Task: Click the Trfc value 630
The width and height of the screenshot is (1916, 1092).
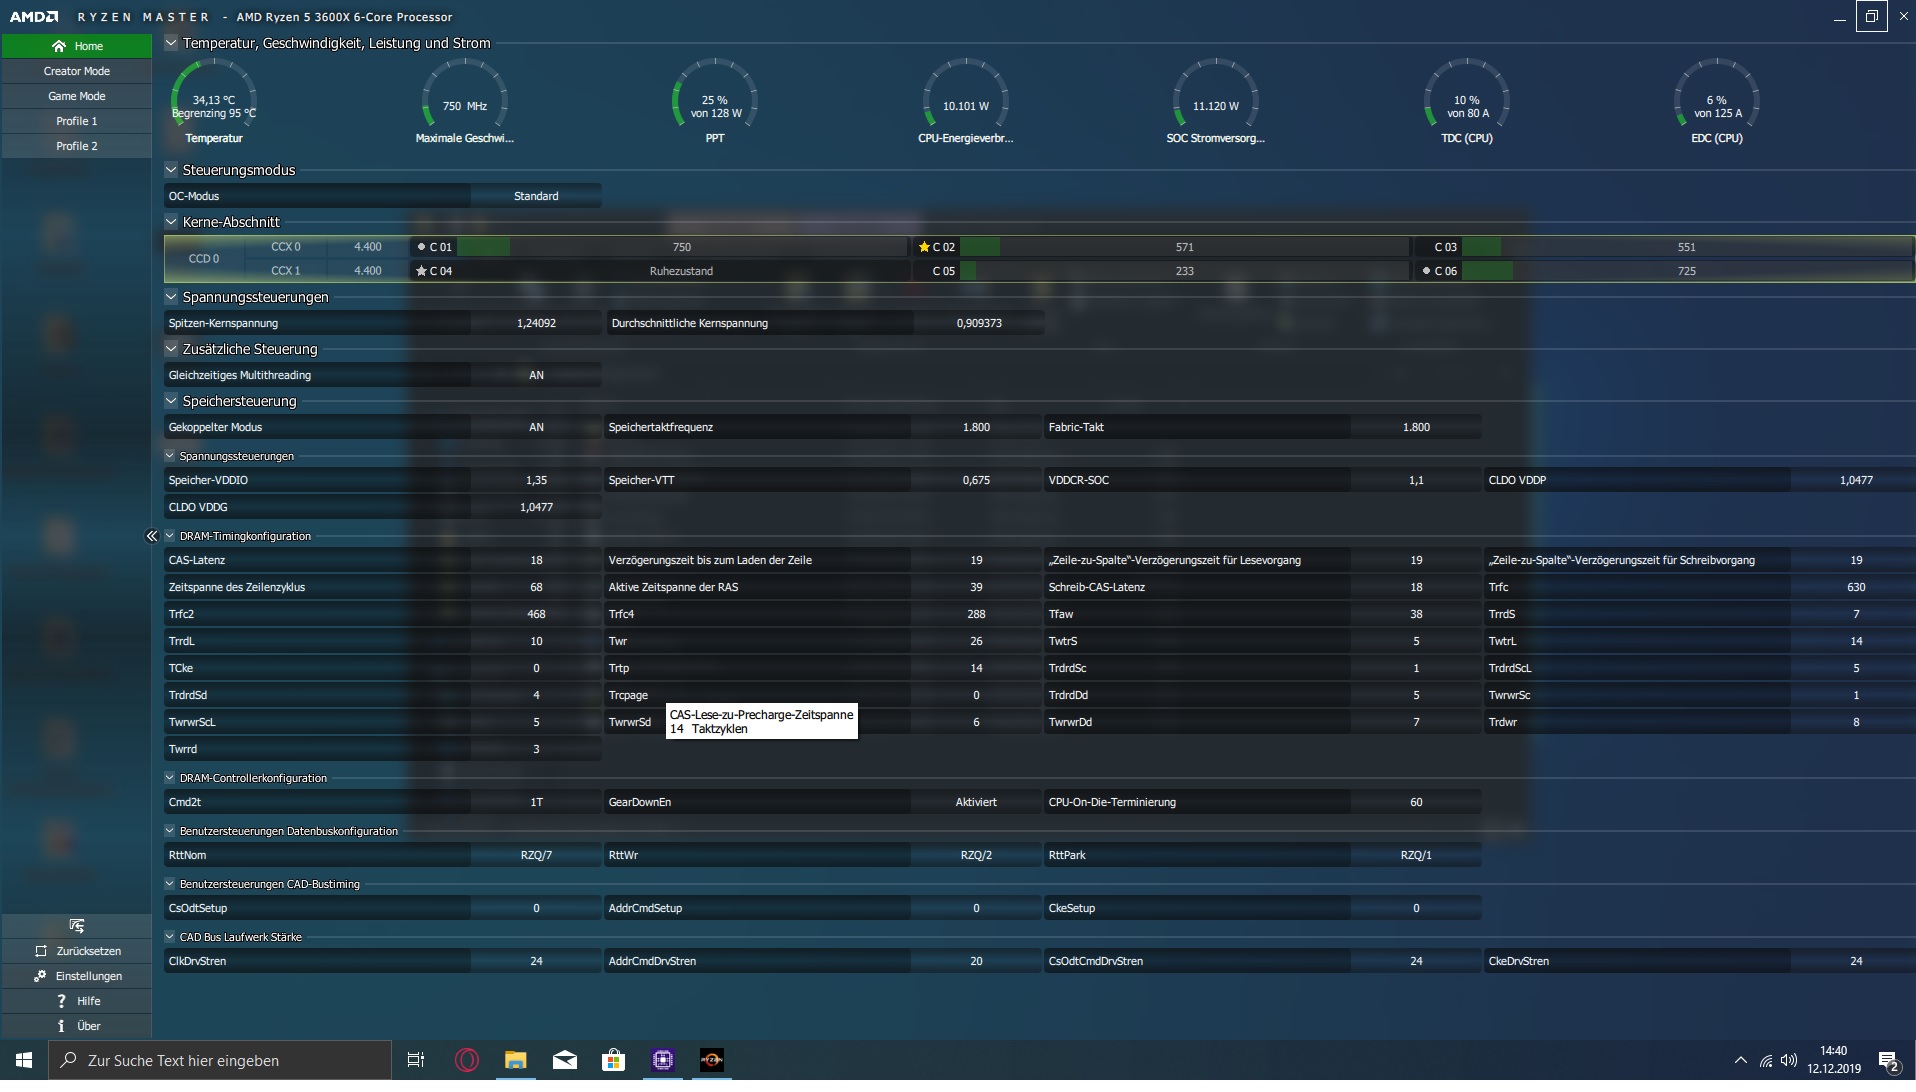Action: coord(1856,587)
